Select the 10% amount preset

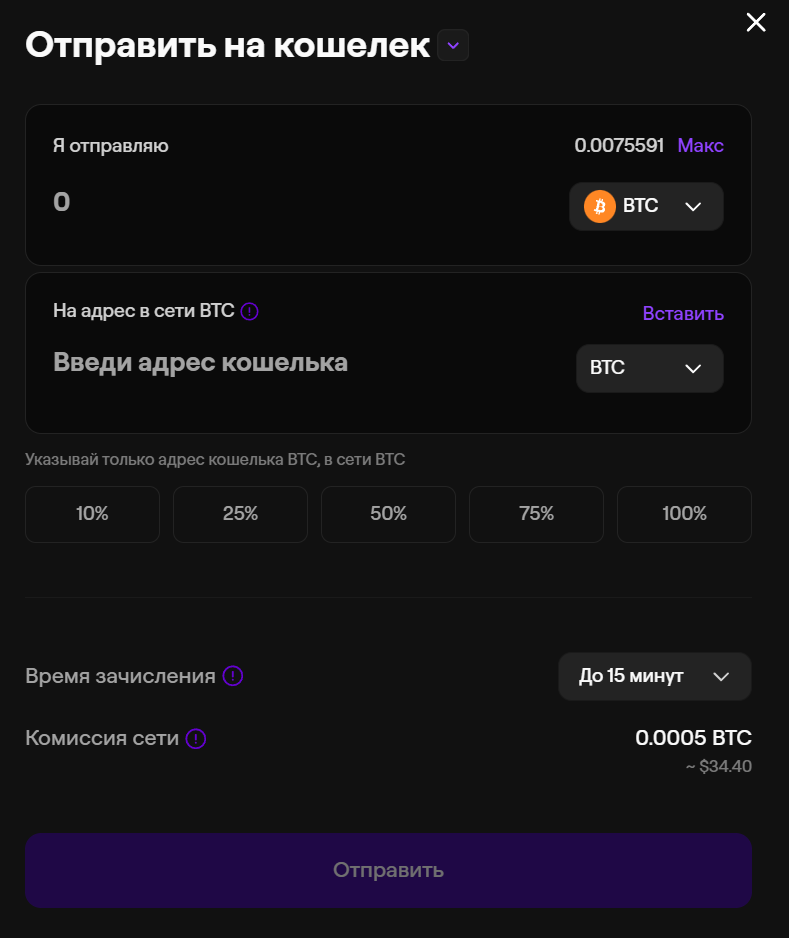coord(92,514)
